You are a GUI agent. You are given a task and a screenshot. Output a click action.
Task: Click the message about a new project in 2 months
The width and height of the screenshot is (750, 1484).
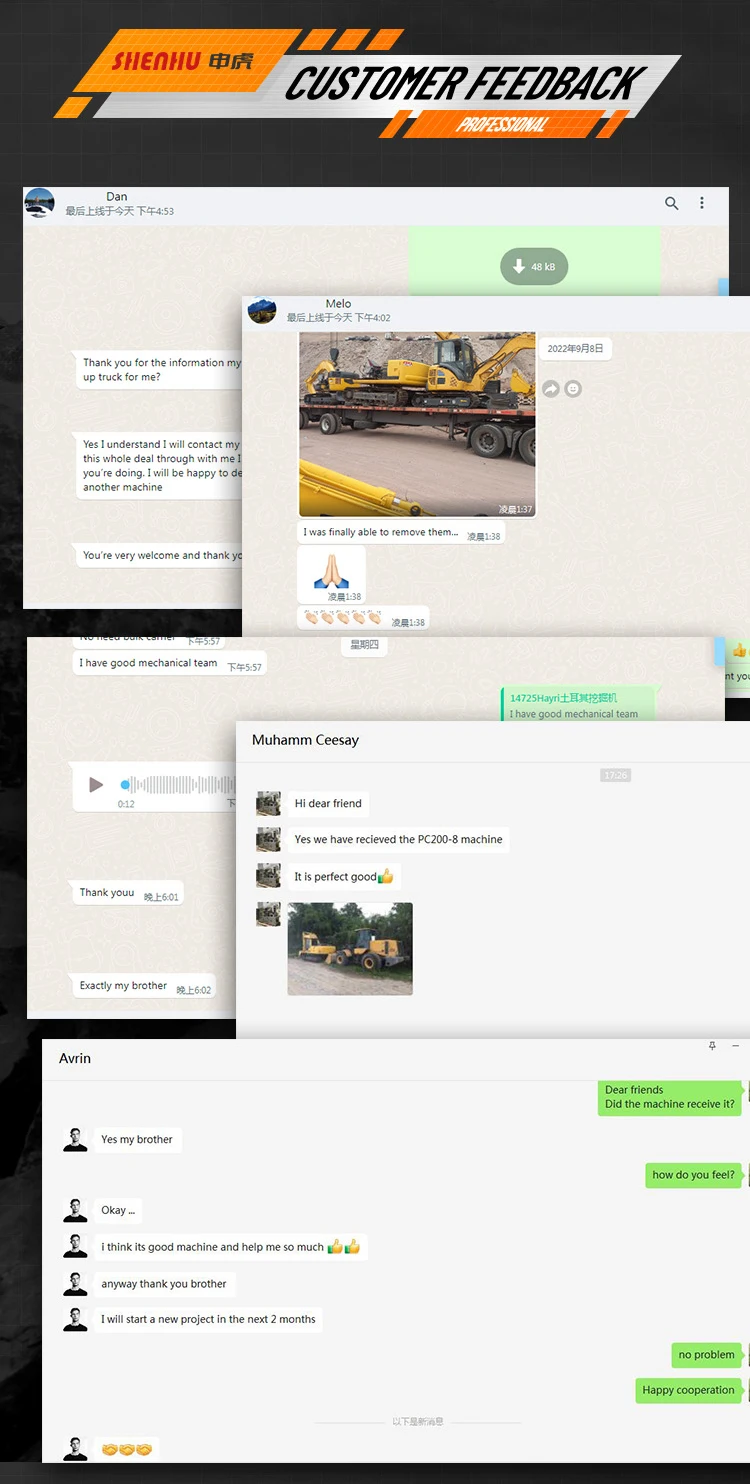(208, 1319)
